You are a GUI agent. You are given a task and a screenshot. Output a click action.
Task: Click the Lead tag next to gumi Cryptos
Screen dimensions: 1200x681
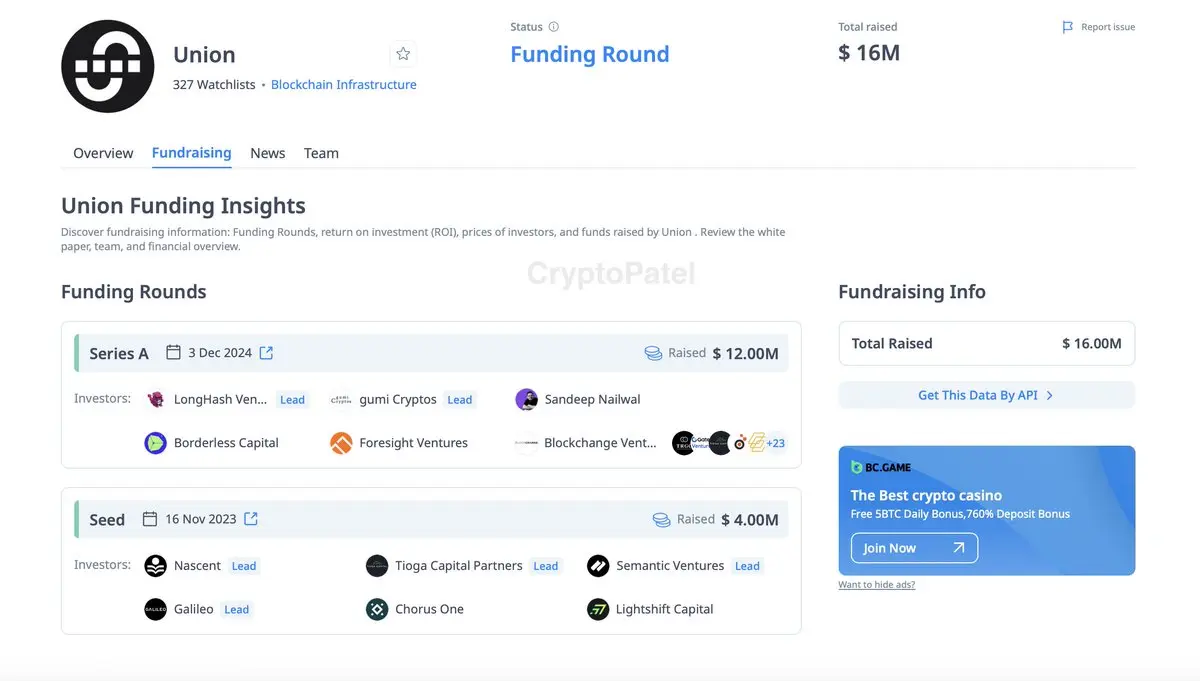460,400
